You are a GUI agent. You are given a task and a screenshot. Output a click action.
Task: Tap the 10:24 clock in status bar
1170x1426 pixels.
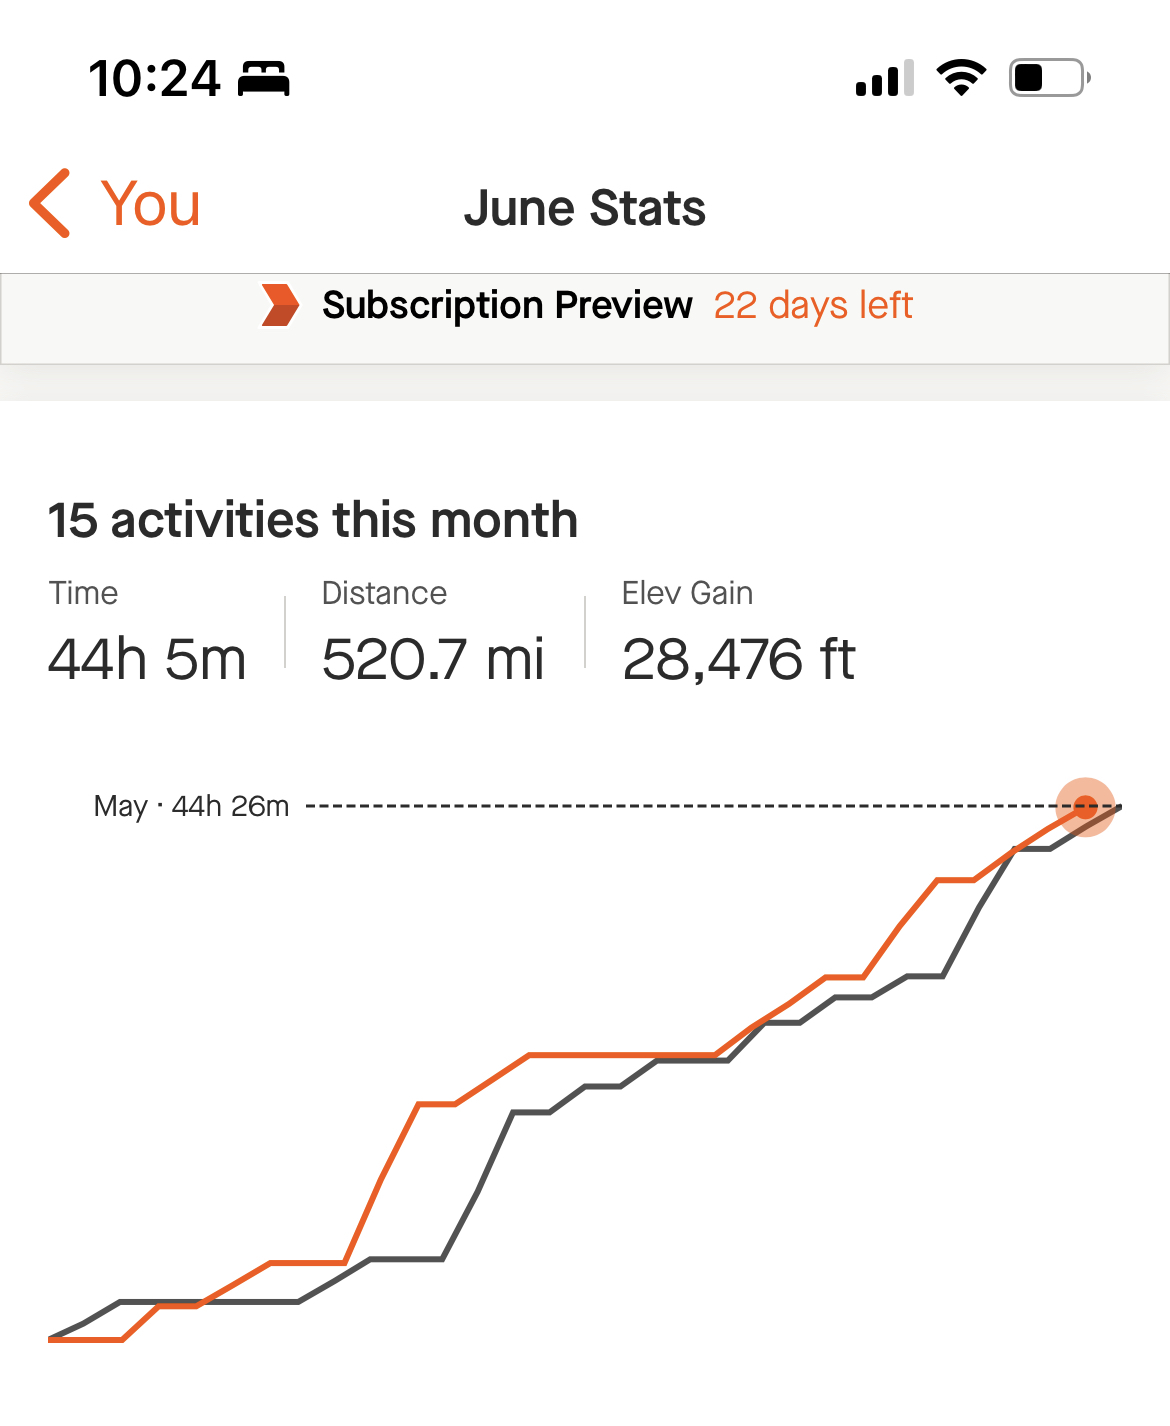[x=154, y=78]
